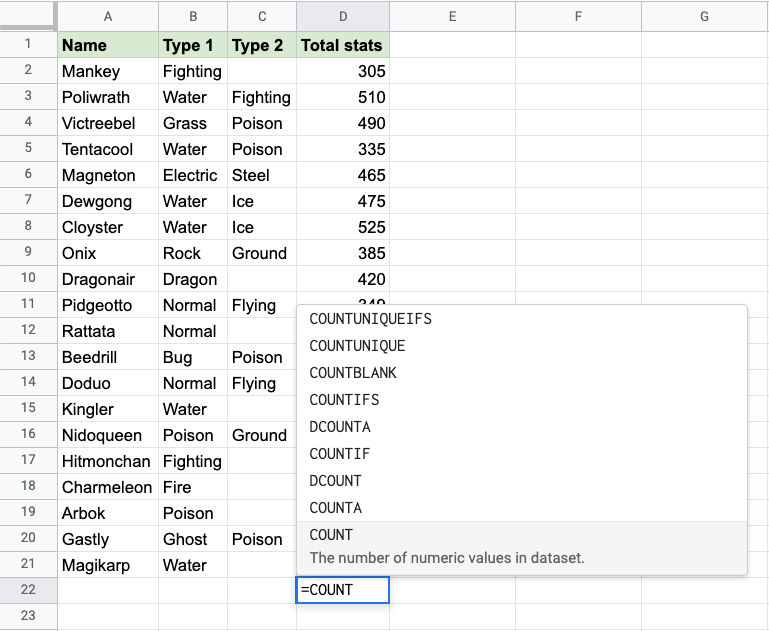The height and width of the screenshot is (631, 769).
Task: Pick DCOUNT from the function list
Action: point(335,481)
